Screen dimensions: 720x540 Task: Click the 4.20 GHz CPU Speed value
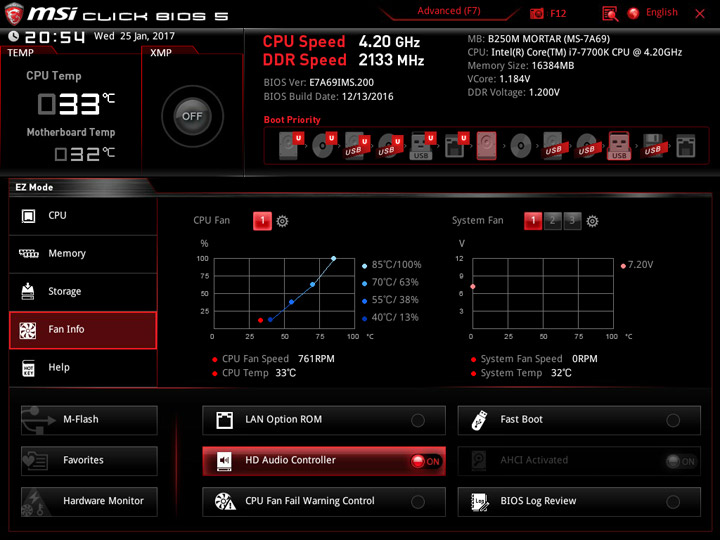[389, 42]
